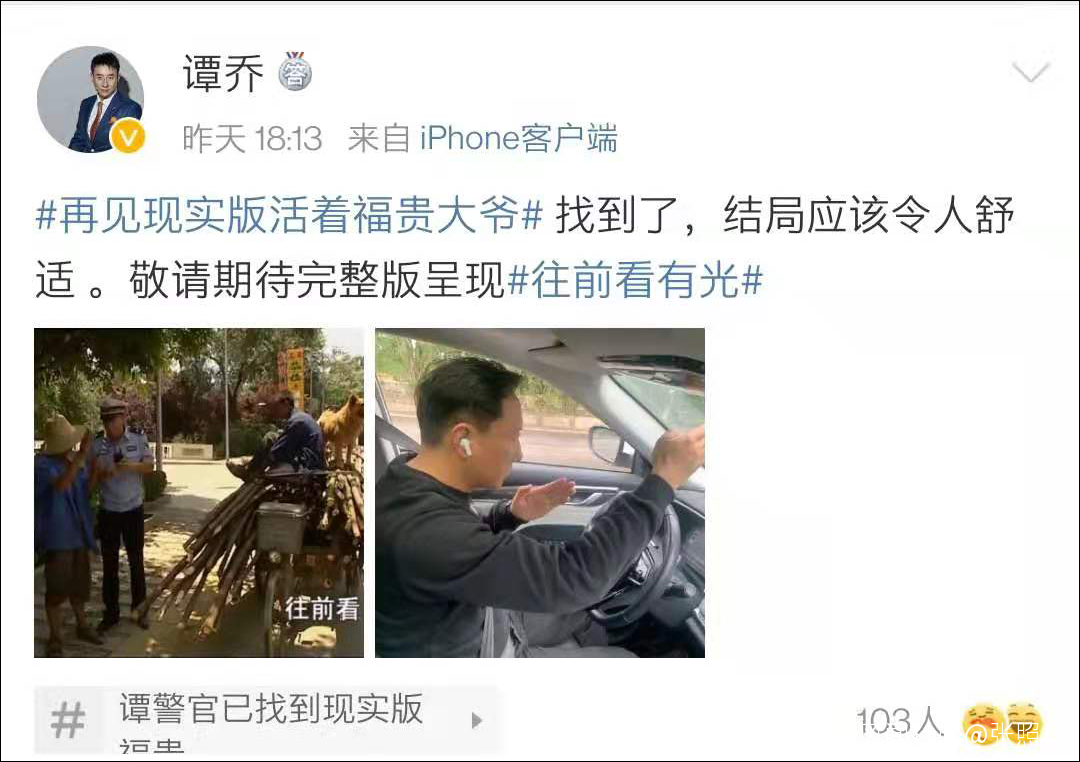The width and height of the screenshot is (1080, 762).
Task: Open hashtag #再见现实版活着福贵大爷#
Action: click(x=289, y=214)
